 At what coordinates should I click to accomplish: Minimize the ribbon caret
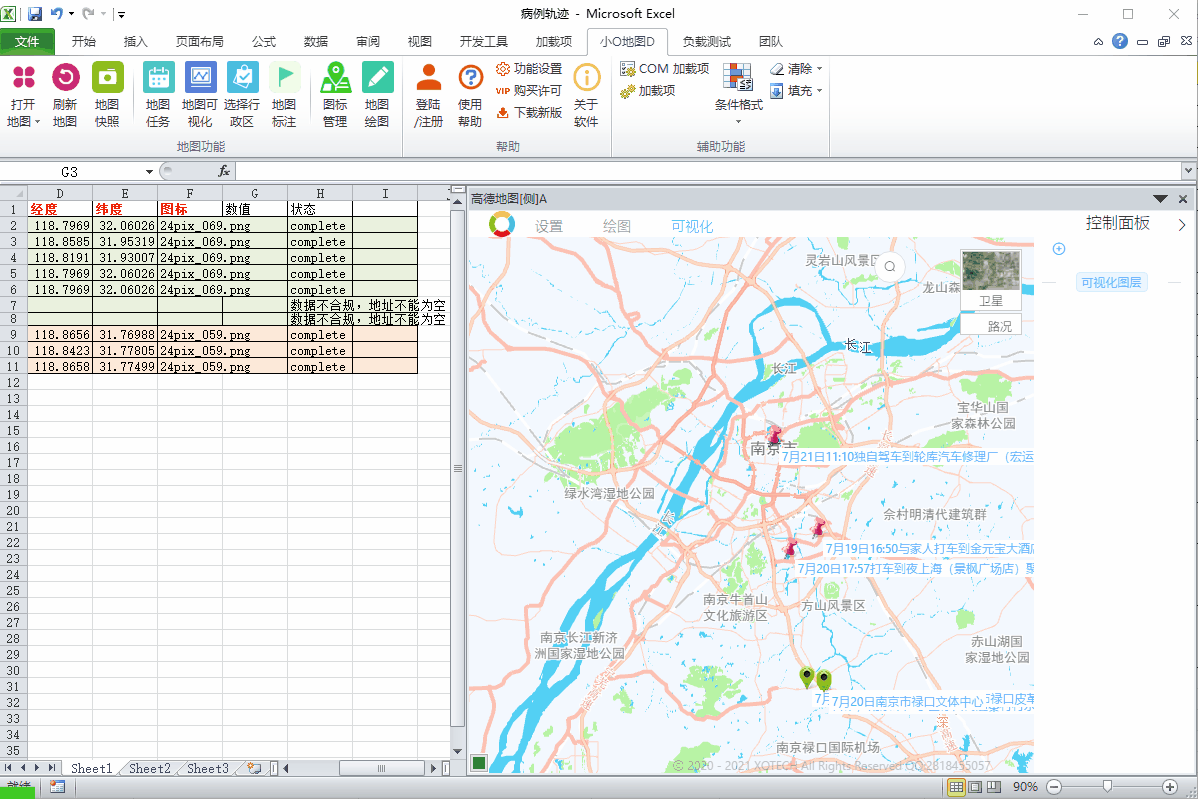(x=1098, y=42)
